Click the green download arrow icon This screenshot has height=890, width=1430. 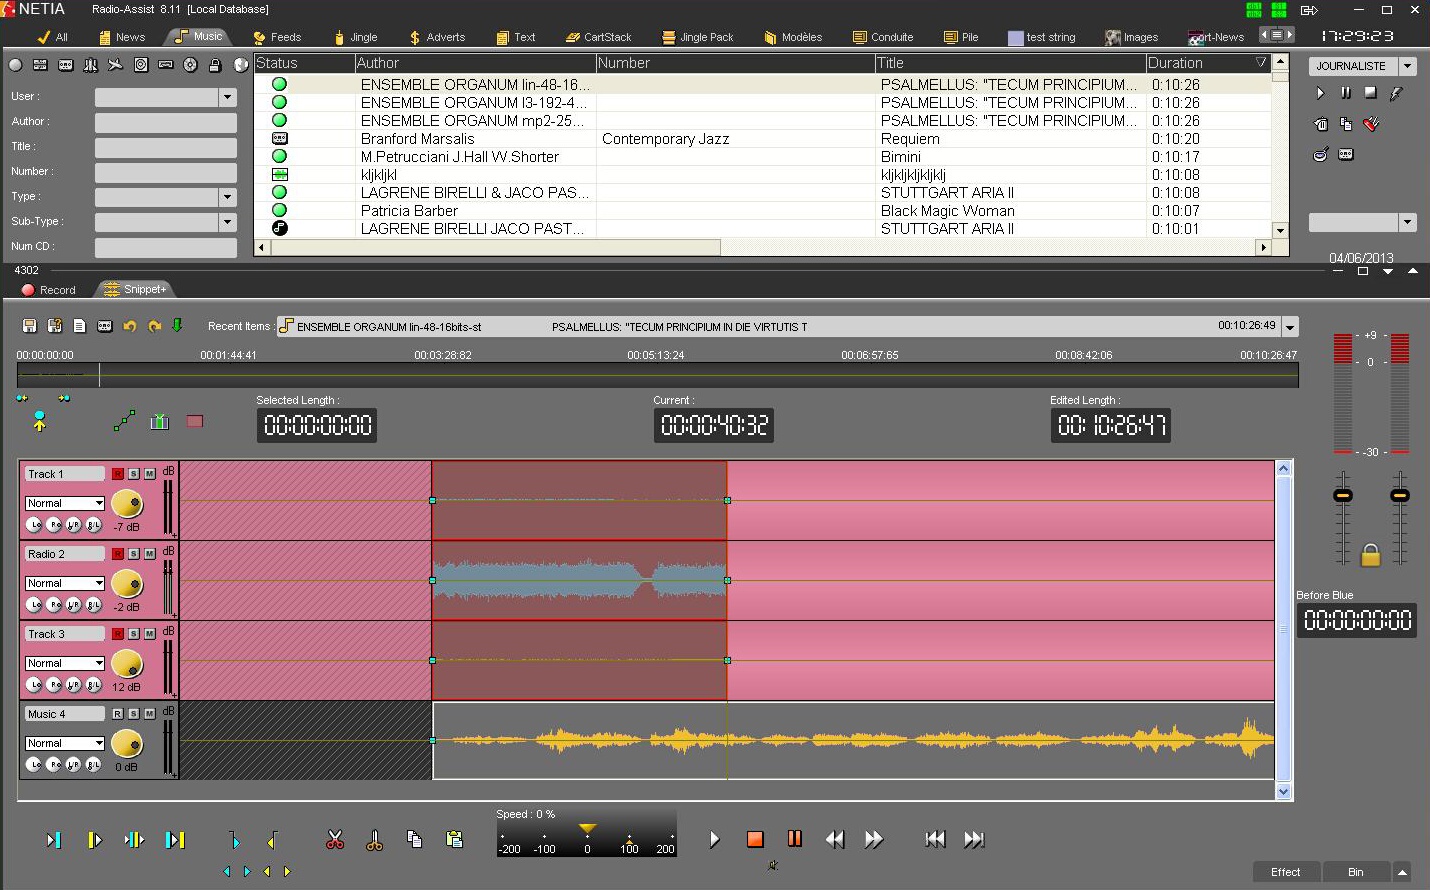coord(177,325)
